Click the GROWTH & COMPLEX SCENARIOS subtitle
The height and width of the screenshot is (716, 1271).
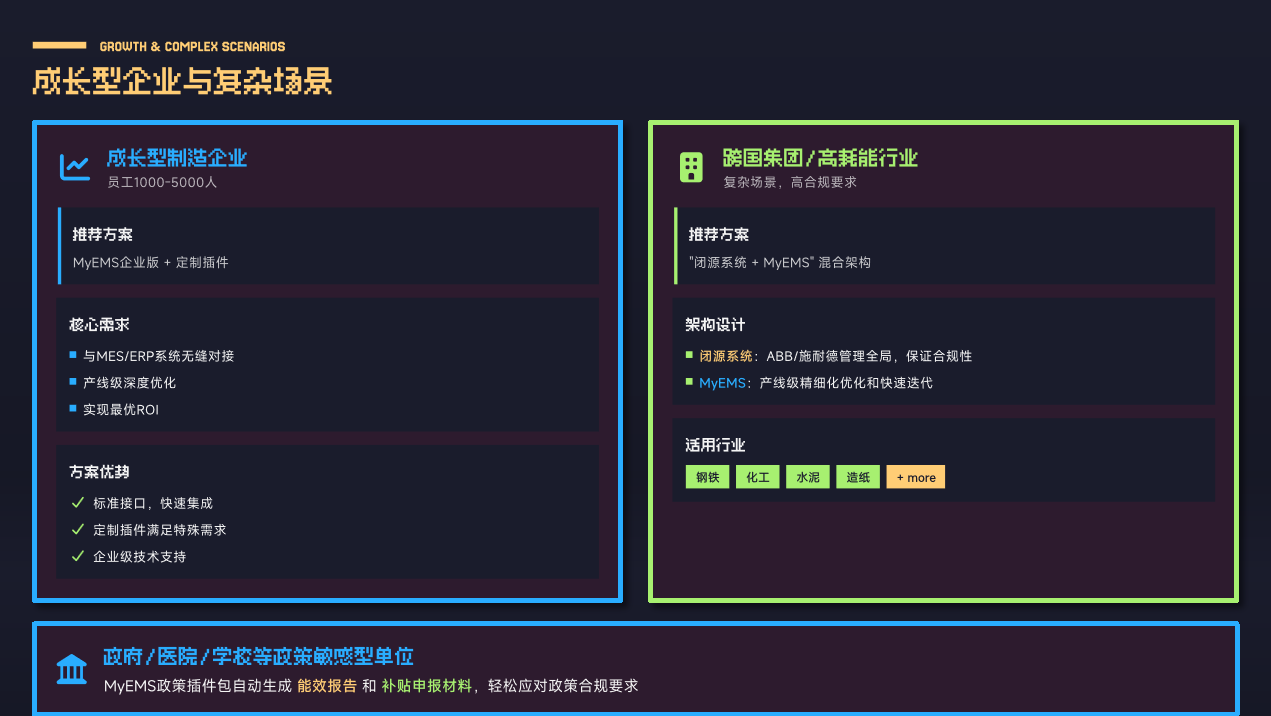192,46
